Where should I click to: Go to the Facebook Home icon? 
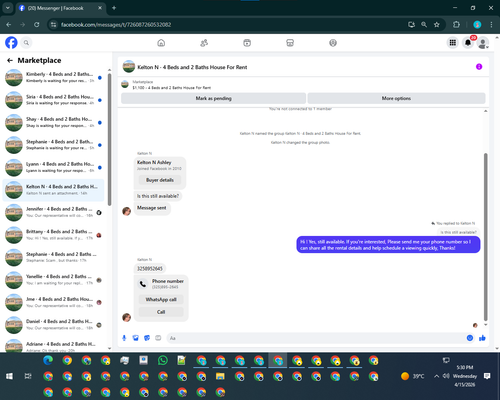[x=161, y=43]
